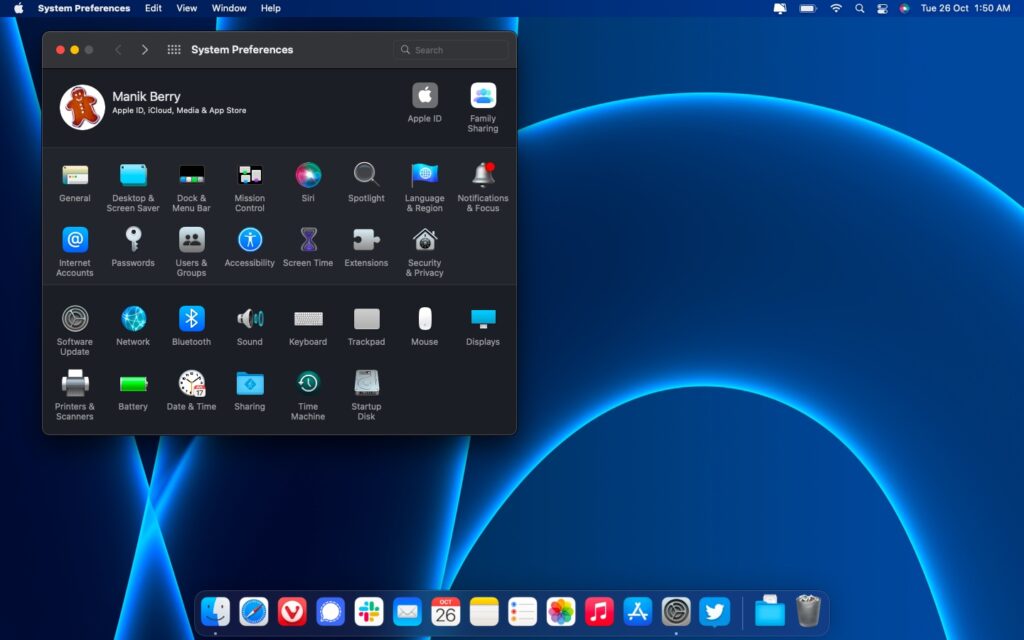Viewport: 1024px width, 640px height.
Task: Show all preference panes via grid button
Action: [x=175, y=49]
